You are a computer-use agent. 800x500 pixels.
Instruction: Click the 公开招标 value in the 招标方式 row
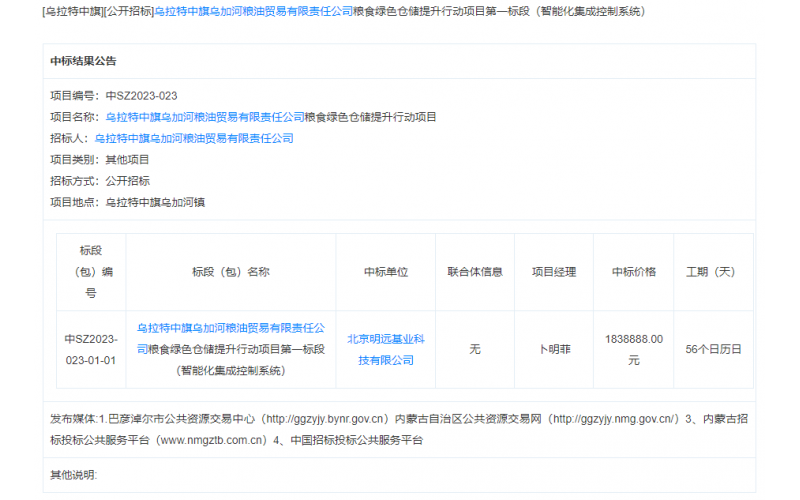pyautogui.click(x=127, y=181)
